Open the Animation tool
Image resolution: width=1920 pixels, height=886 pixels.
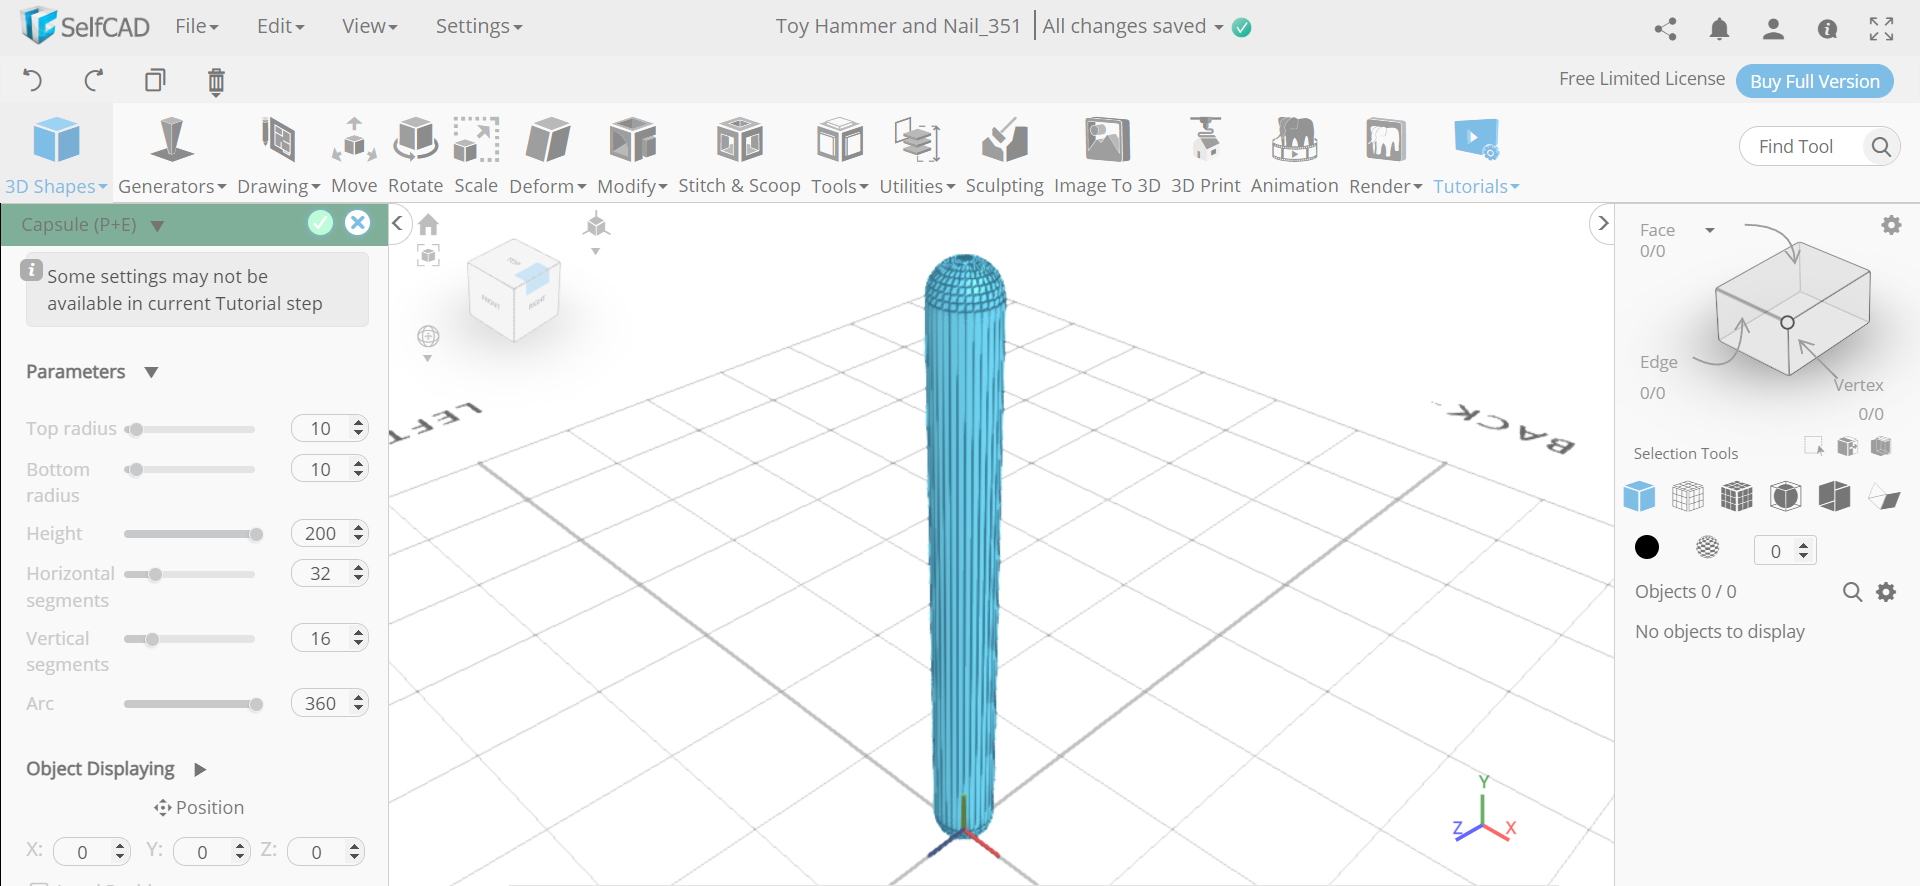pos(1294,155)
